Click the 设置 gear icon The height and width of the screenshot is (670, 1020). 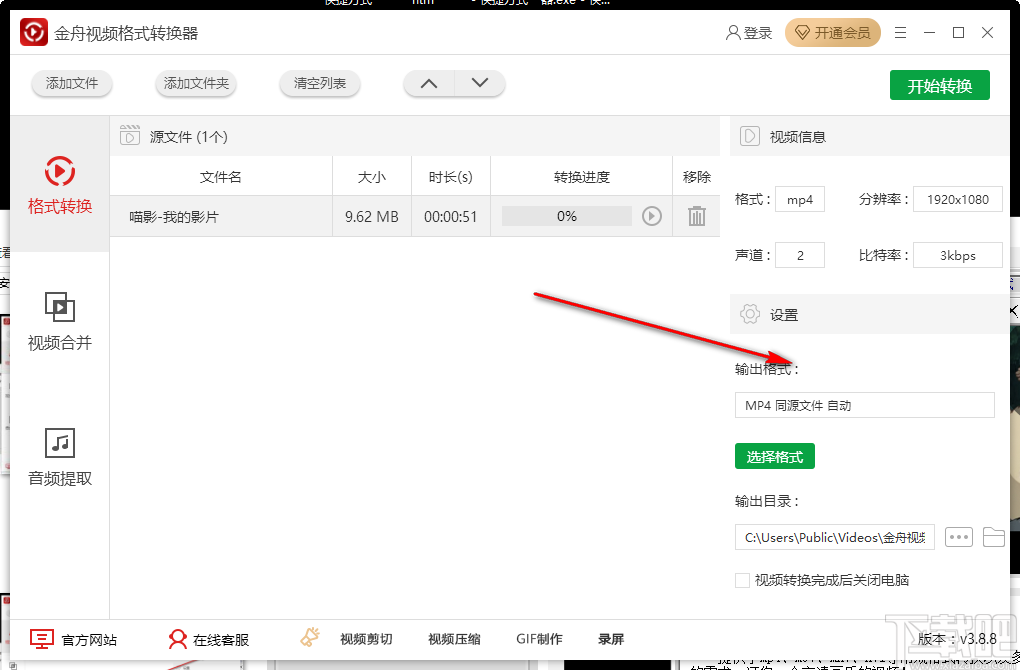(x=749, y=314)
